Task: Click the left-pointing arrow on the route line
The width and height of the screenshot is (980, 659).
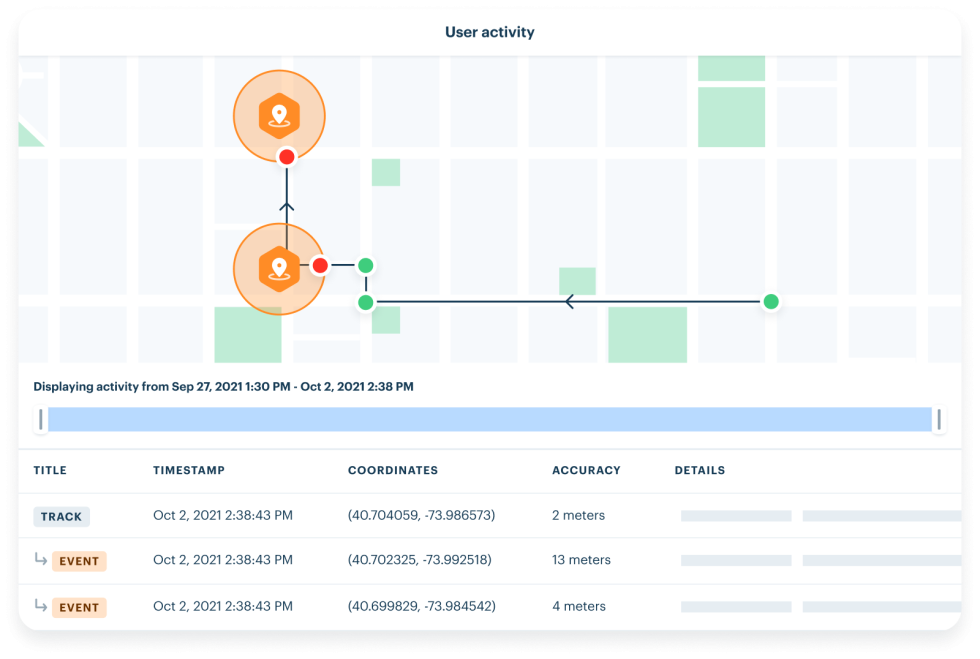Action: [569, 302]
